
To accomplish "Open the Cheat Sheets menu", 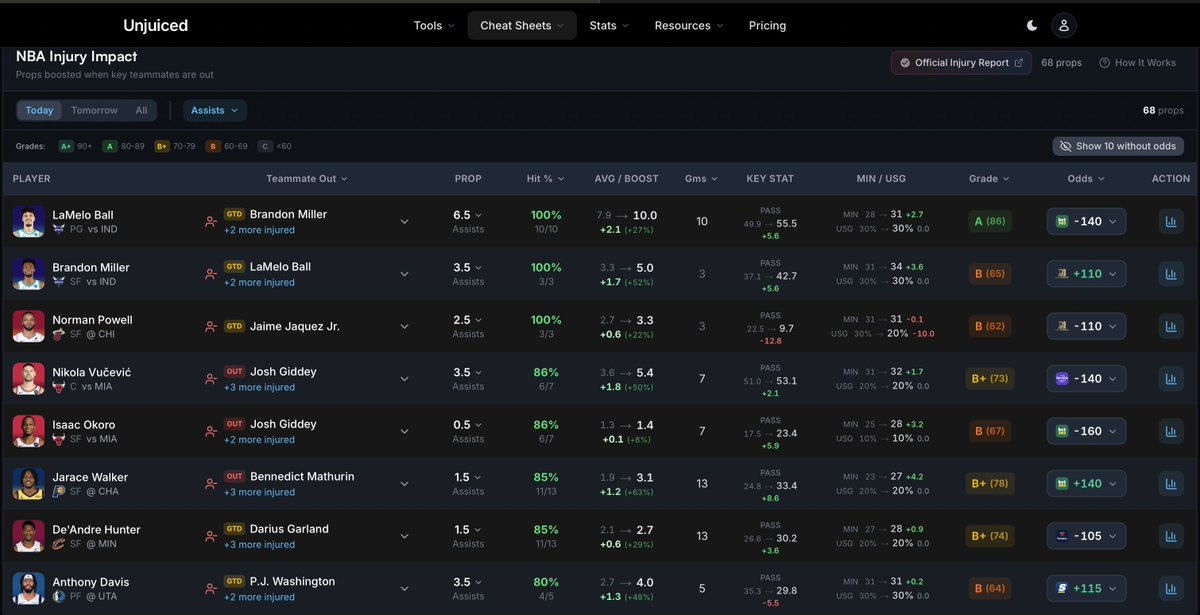I will click(x=522, y=26).
